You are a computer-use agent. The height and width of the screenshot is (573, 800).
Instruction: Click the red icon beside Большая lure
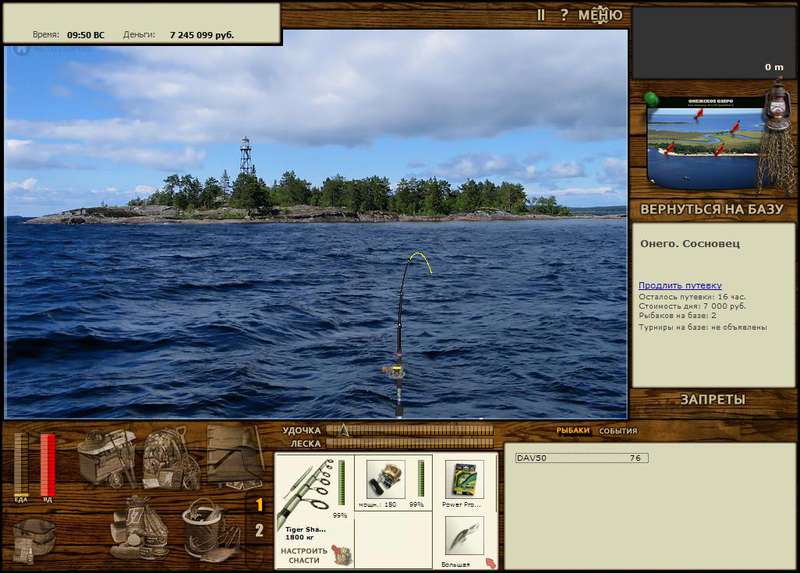click(490, 563)
